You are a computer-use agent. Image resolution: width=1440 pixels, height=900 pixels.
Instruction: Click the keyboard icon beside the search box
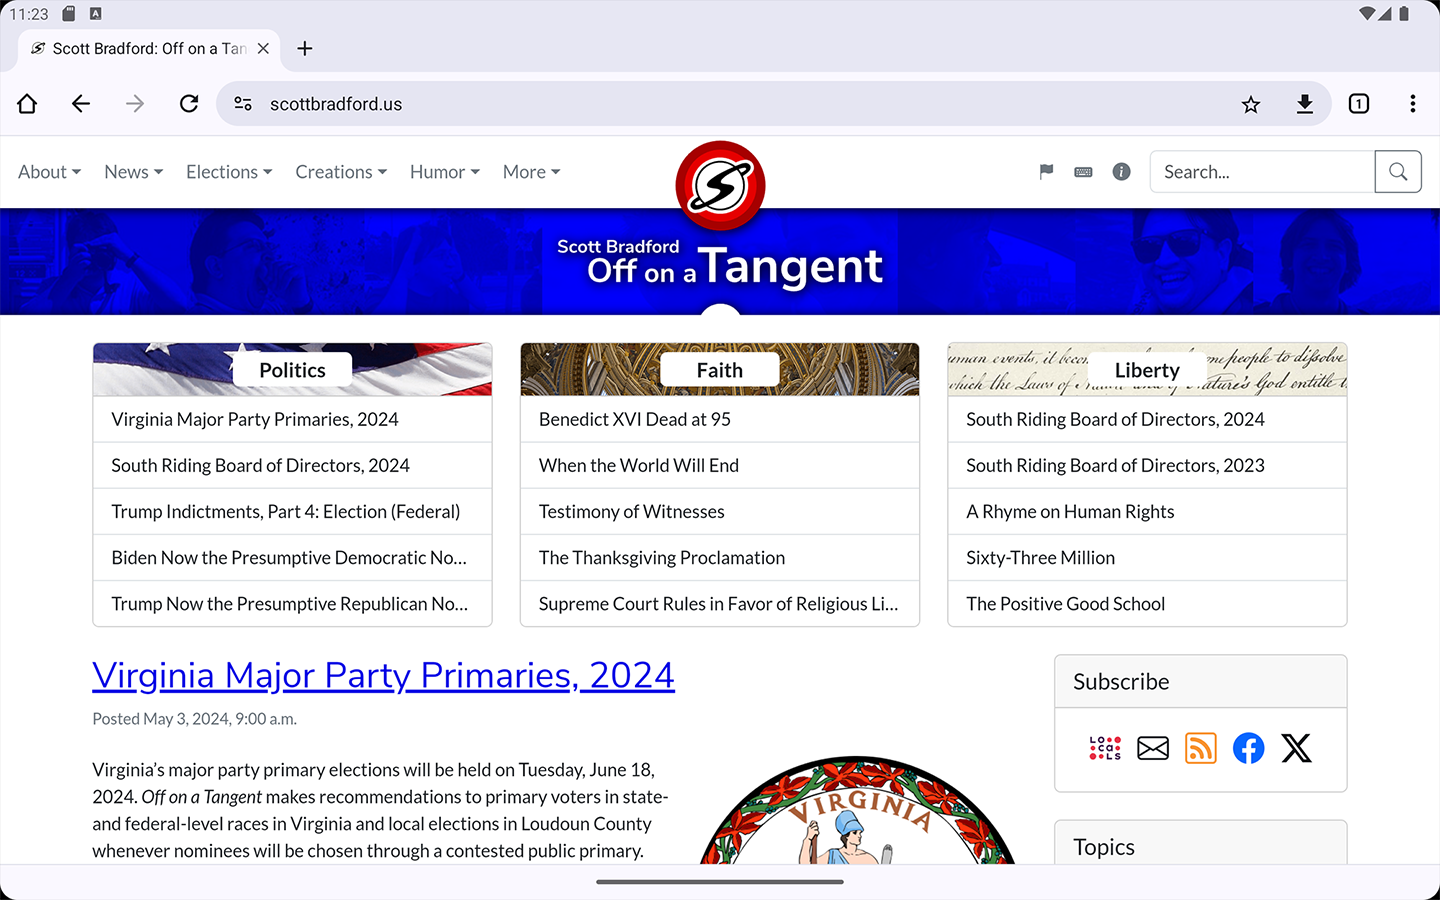1083,172
